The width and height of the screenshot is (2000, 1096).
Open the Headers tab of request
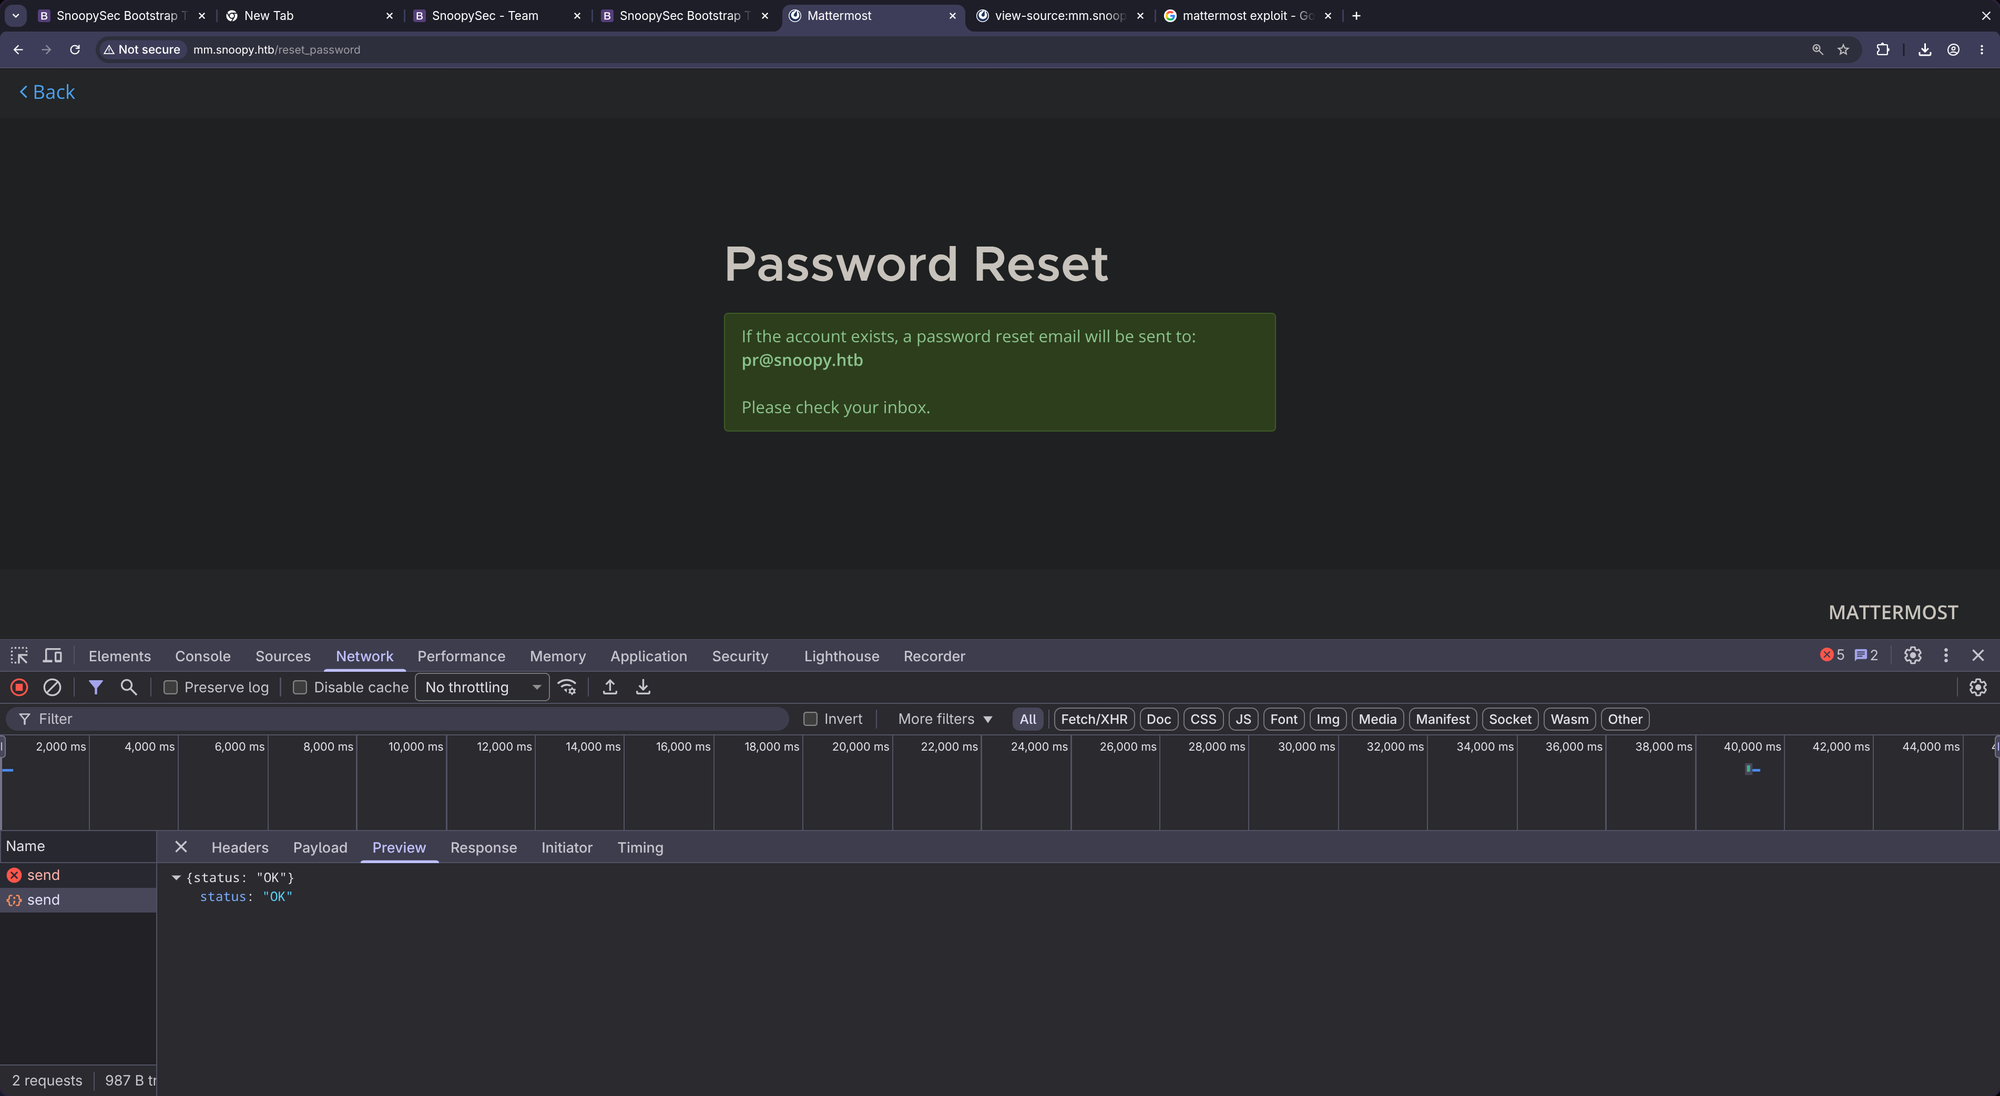(240, 847)
